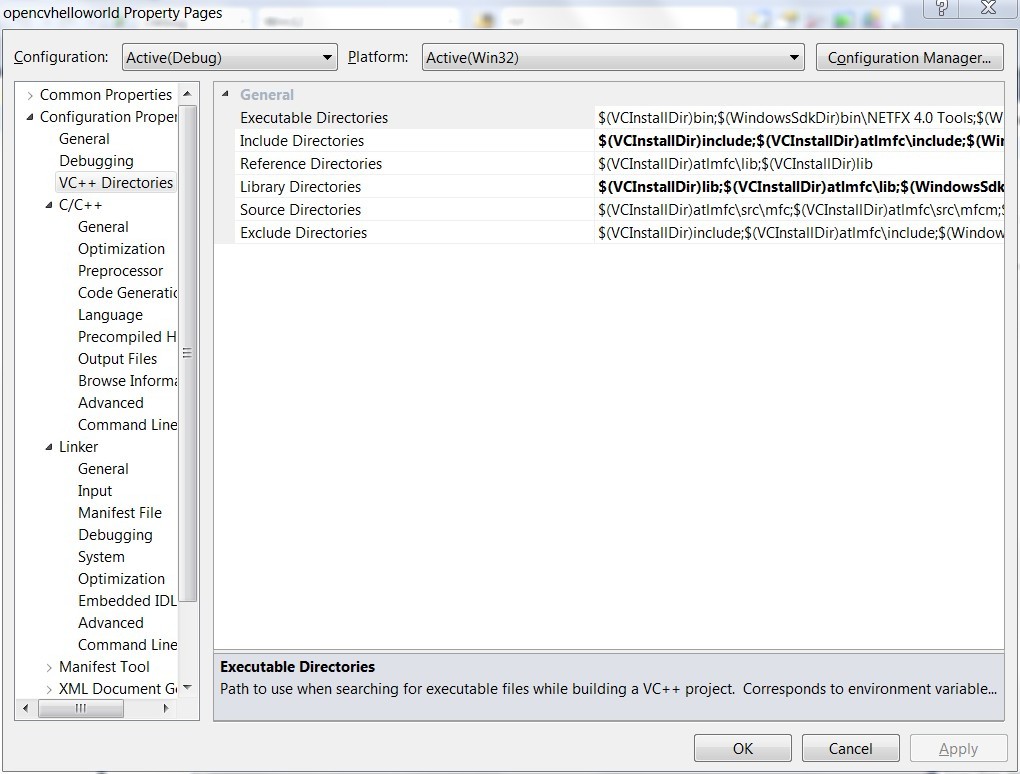Click the OK button
Image resolution: width=1020 pixels, height=774 pixels.
tap(742, 747)
